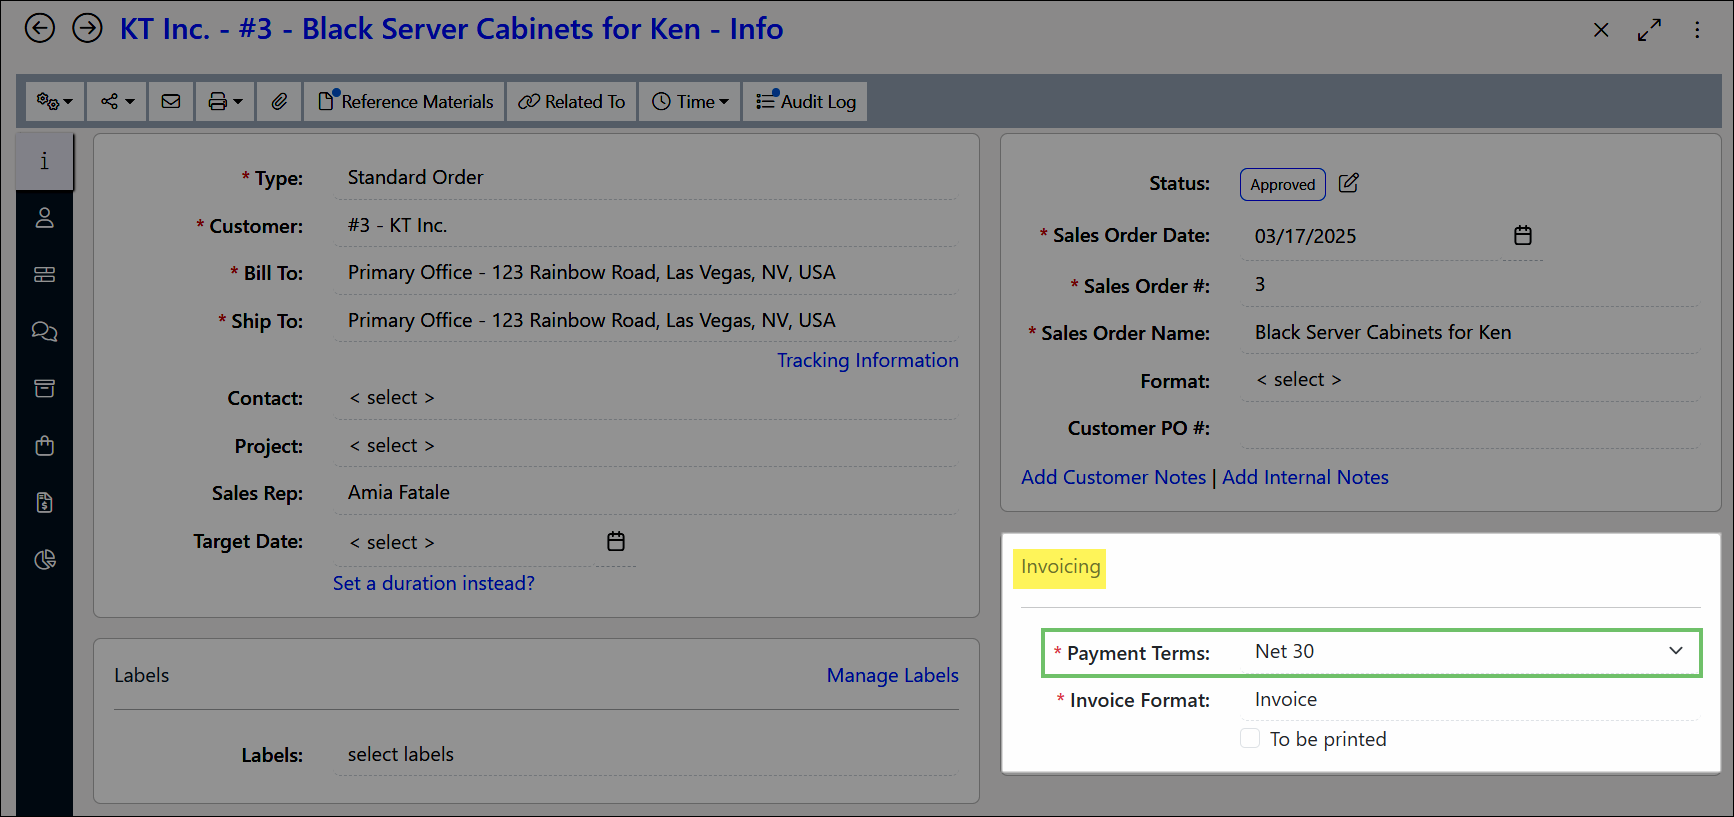Close the sales order panel
This screenshot has width=1734, height=817.
click(1601, 30)
